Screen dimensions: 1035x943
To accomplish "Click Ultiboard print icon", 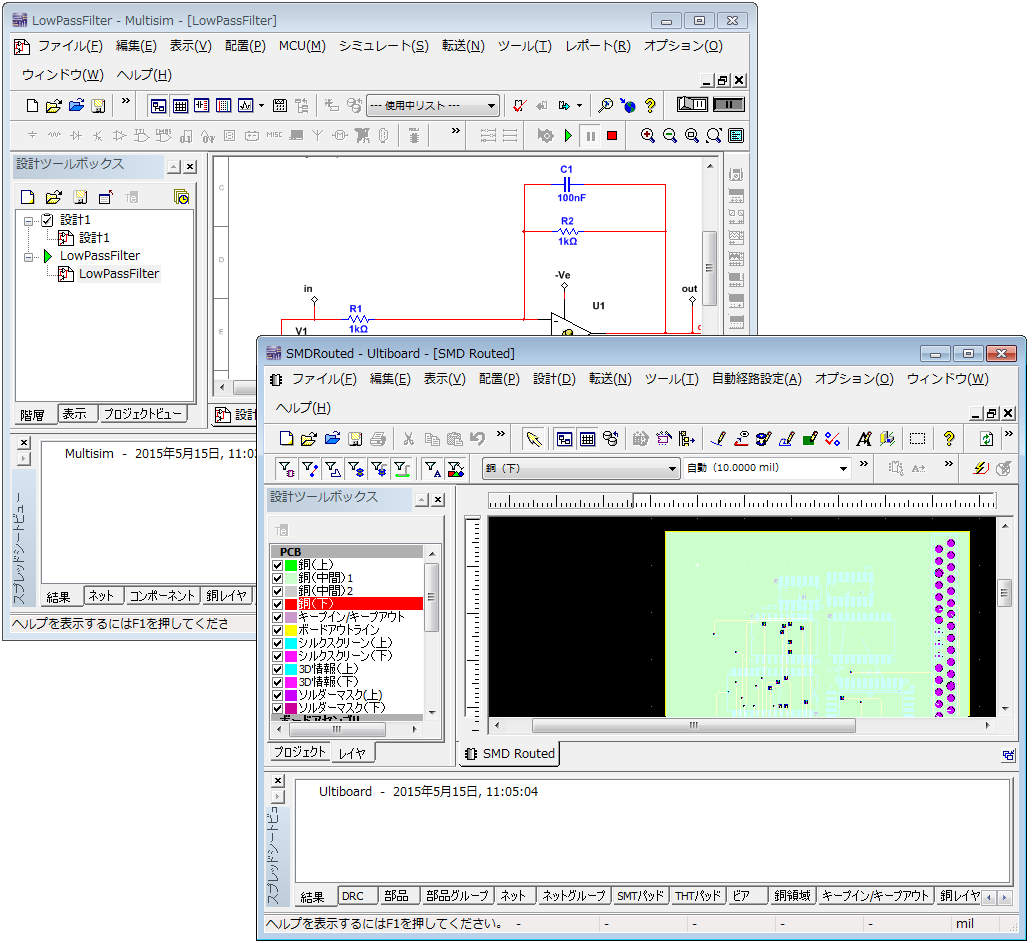I will pos(378,439).
